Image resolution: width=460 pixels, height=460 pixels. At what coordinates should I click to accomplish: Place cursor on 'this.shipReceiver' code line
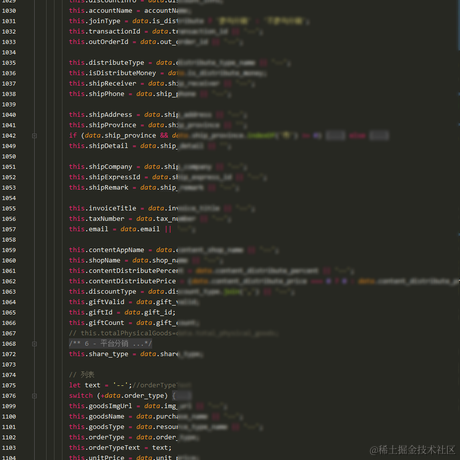pyautogui.click(x=162, y=83)
